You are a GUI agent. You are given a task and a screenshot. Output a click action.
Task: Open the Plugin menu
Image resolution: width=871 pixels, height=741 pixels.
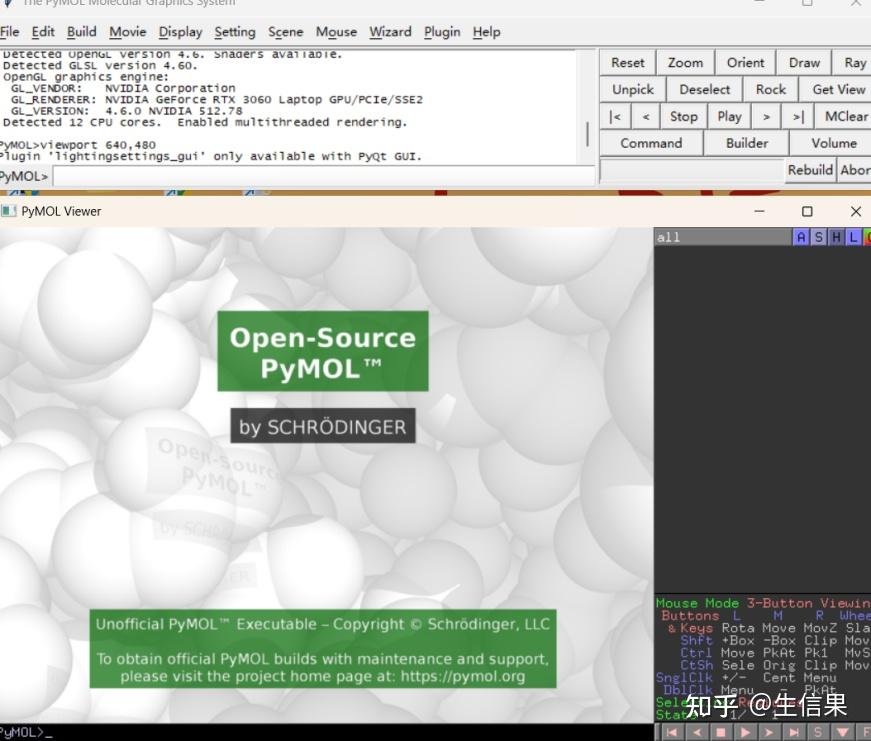coord(442,32)
